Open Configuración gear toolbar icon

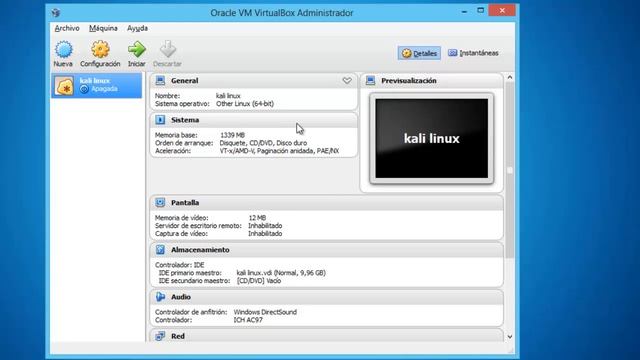[100, 49]
